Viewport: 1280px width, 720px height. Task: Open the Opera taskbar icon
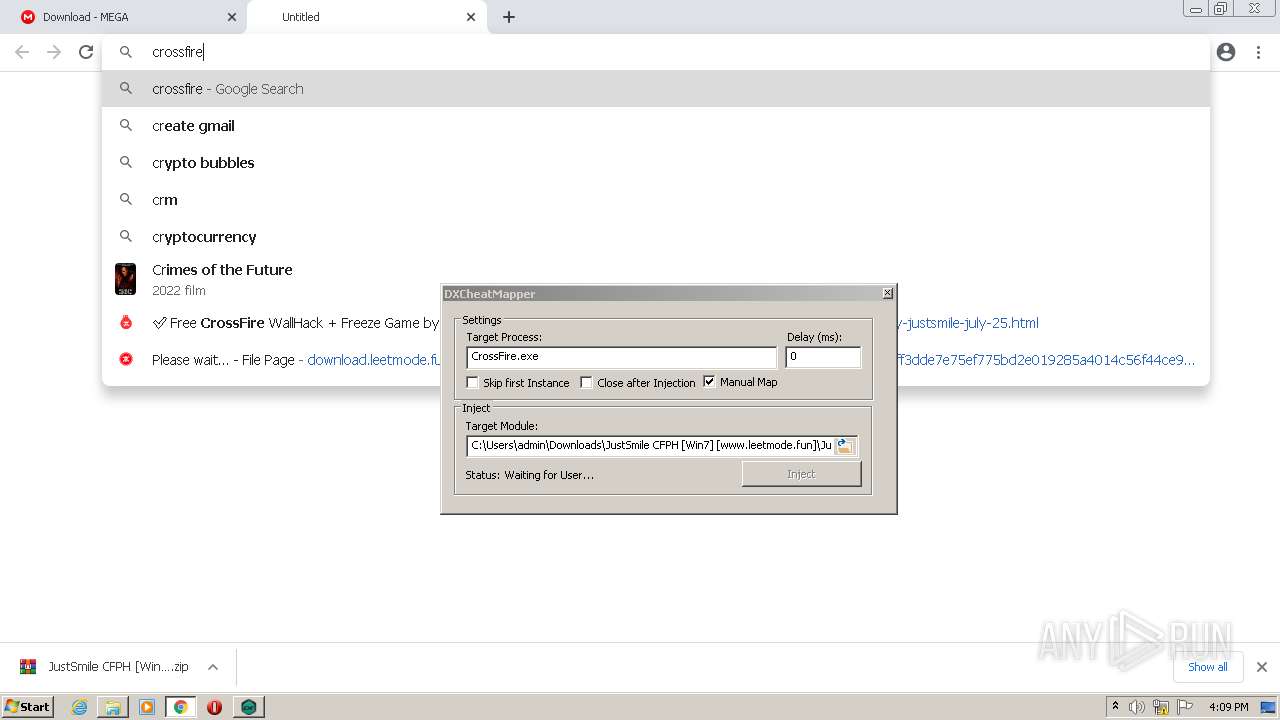(214, 707)
